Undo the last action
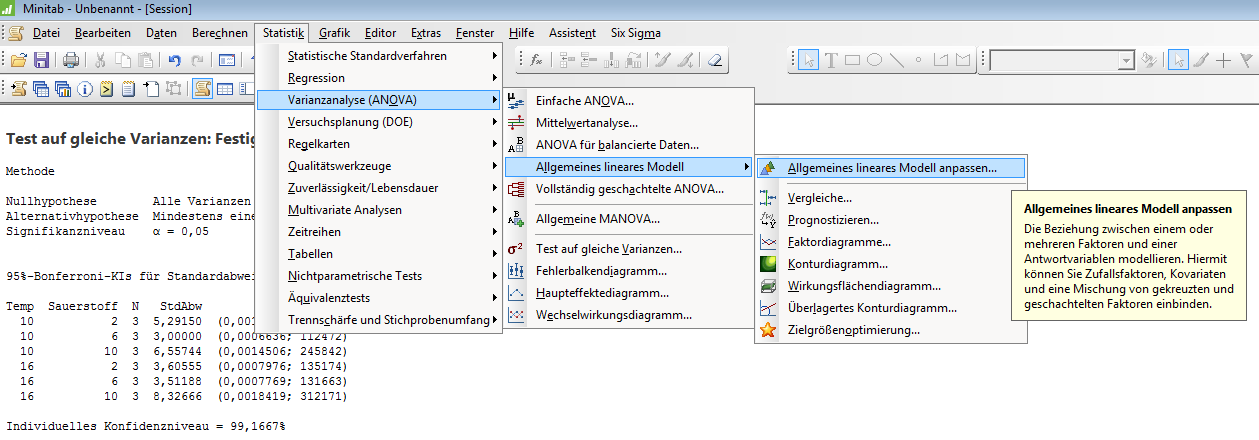 (x=174, y=60)
